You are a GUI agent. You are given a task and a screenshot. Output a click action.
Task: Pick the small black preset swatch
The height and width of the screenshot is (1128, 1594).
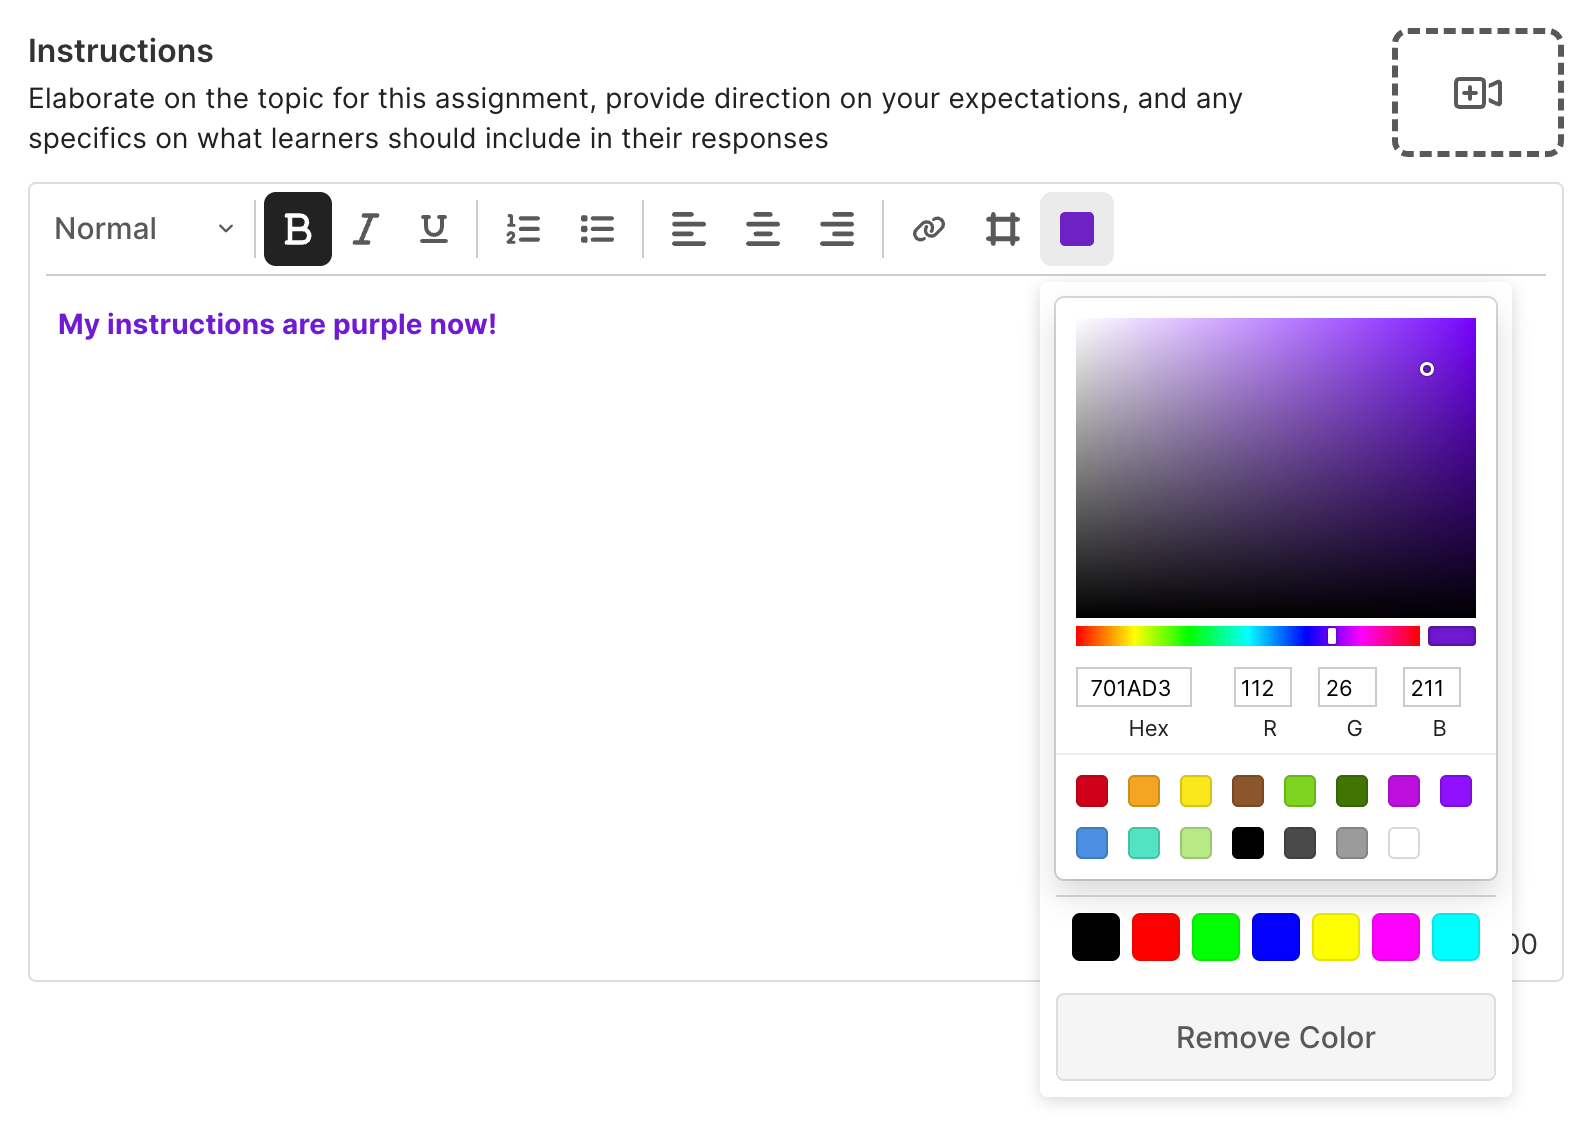1248,843
